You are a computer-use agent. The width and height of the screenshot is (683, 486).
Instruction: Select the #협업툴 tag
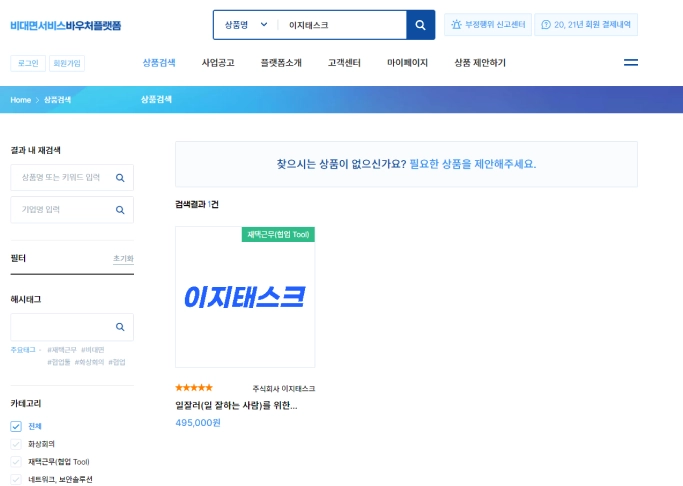click(x=59, y=362)
